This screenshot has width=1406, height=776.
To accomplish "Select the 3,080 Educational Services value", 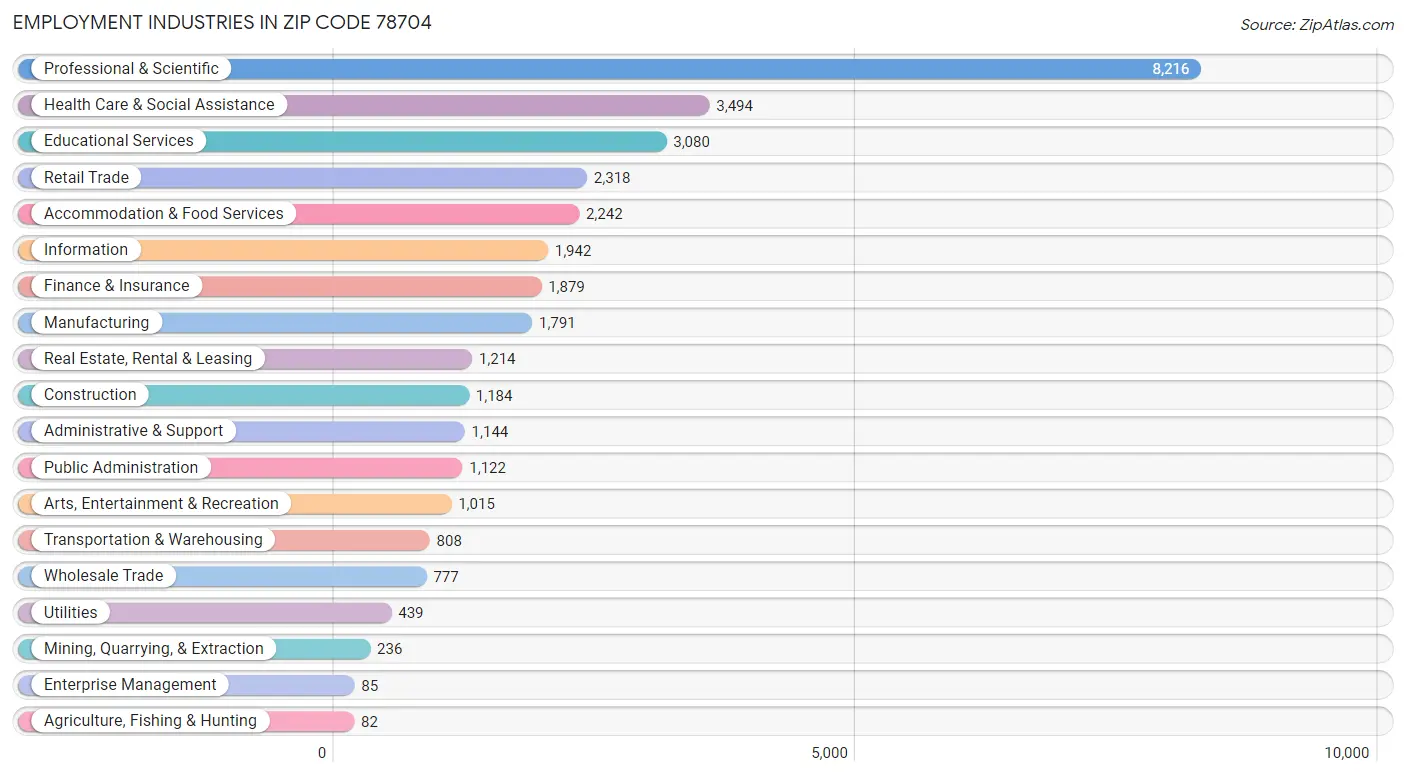I will [692, 142].
